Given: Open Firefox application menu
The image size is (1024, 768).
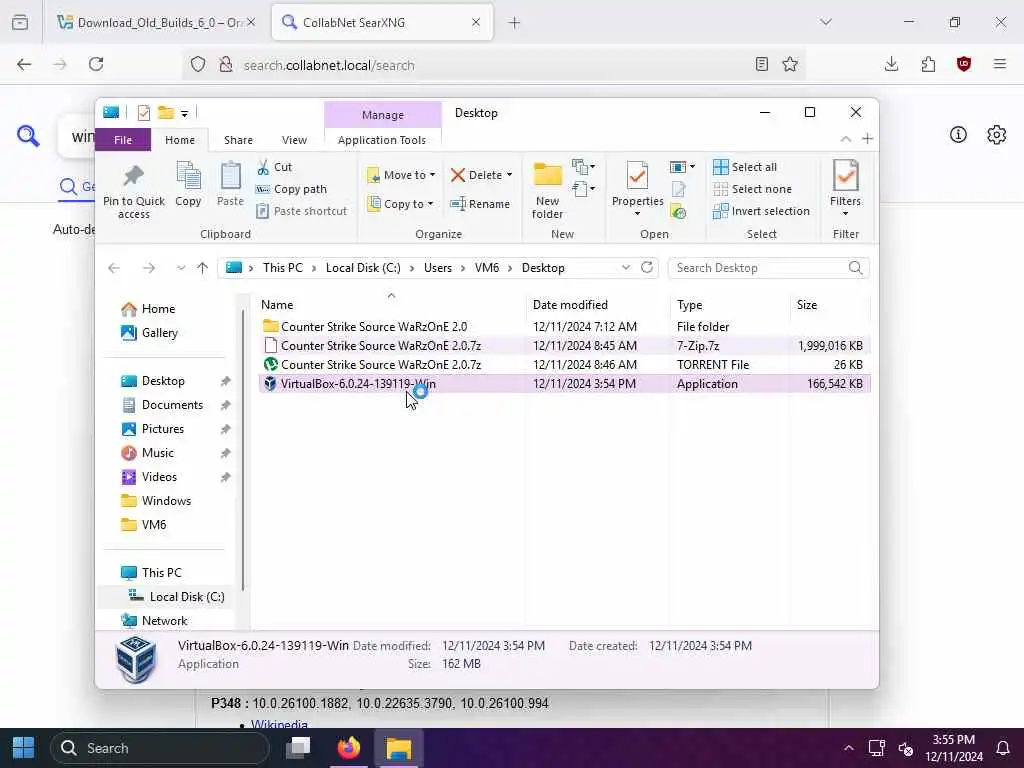Looking at the screenshot, I should [x=1000, y=64].
